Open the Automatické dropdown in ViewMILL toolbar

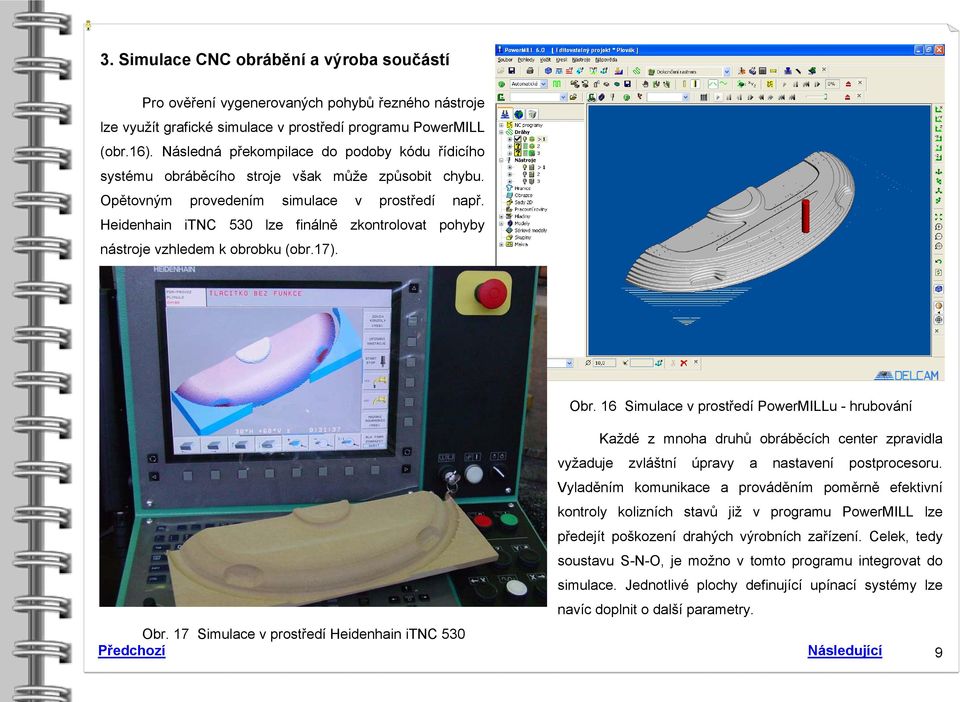pos(528,84)
